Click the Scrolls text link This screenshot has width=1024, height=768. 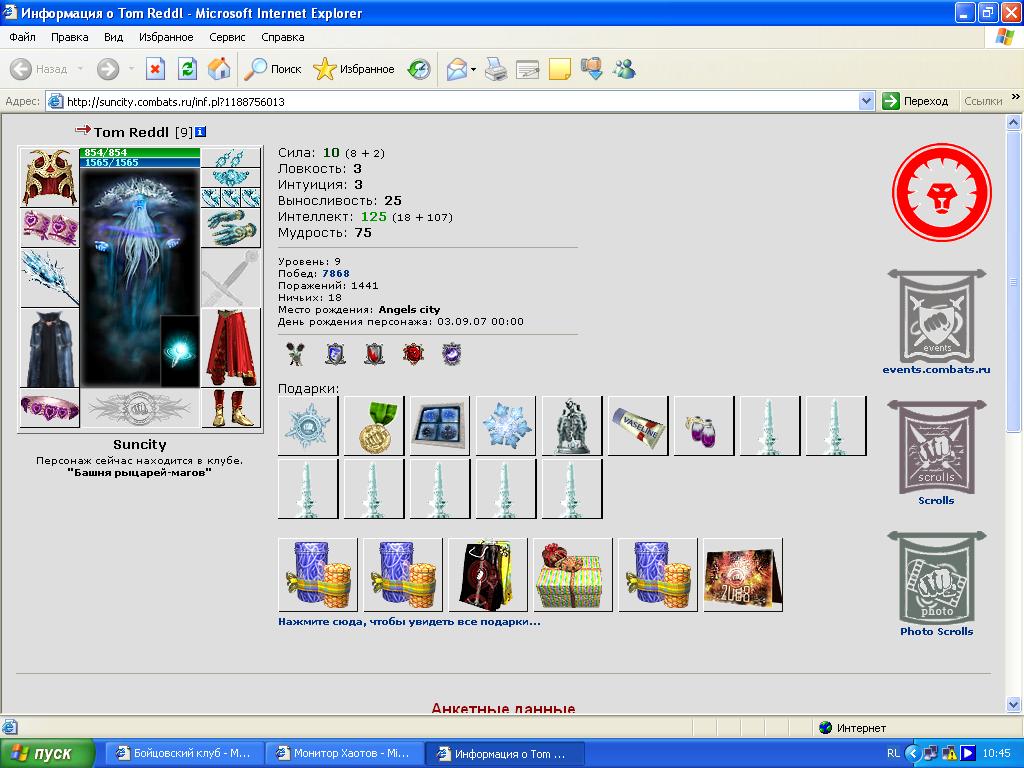[936, 501]
